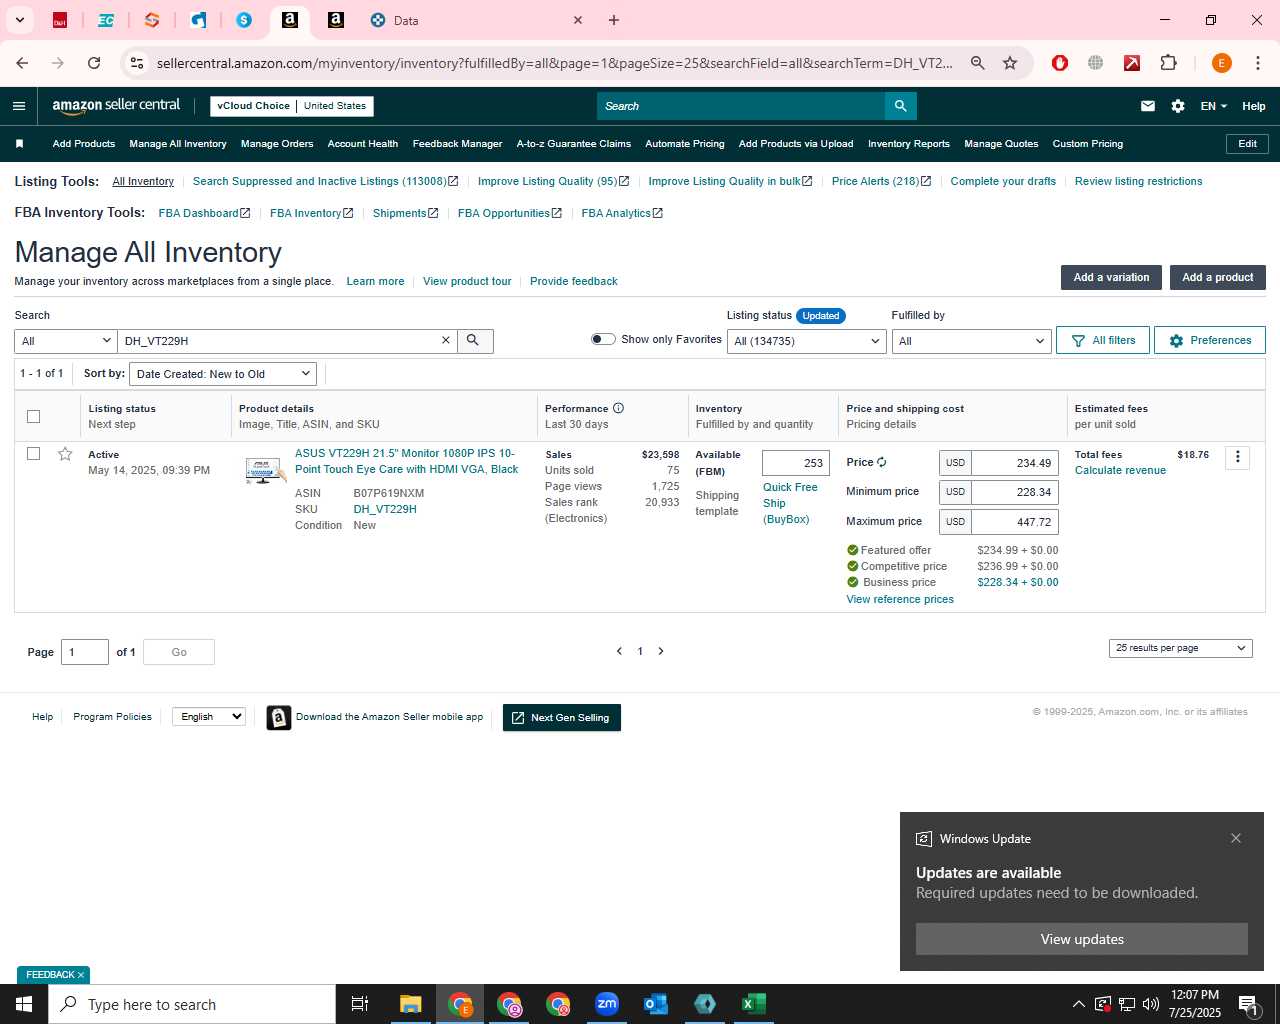Open Zoom from the taskbar
The width and height of the screenshot is (1280, 1024).
(x=607, y=1004)
